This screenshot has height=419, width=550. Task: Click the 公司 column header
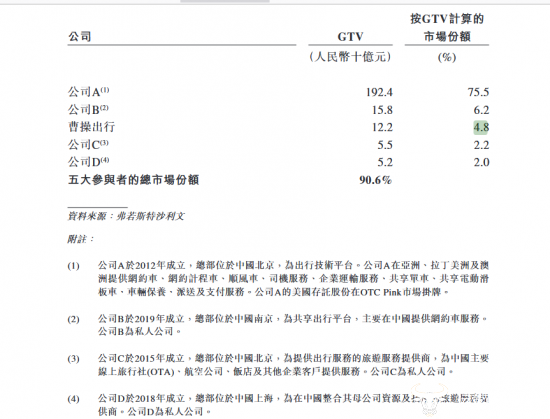80,36
